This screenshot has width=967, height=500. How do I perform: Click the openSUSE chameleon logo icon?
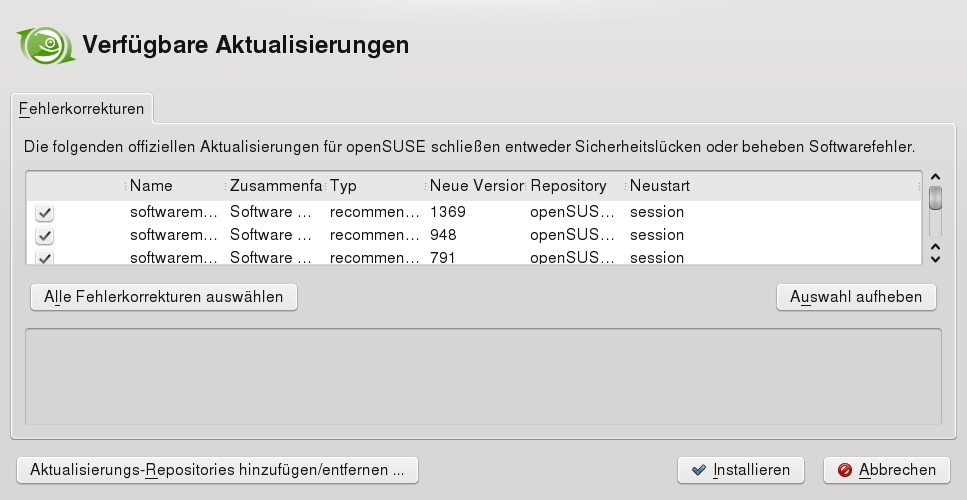[x=46, y=45]
